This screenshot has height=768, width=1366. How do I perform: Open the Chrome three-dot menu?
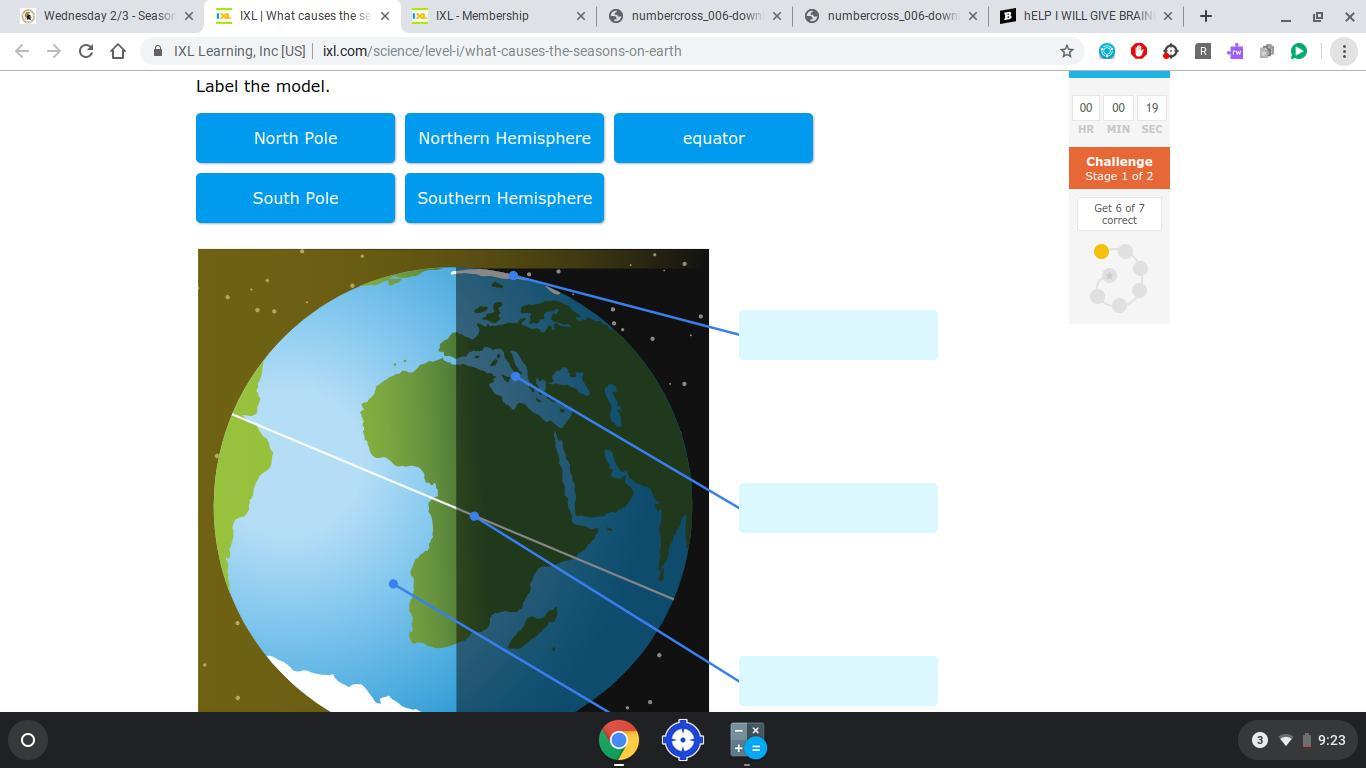1344,51
